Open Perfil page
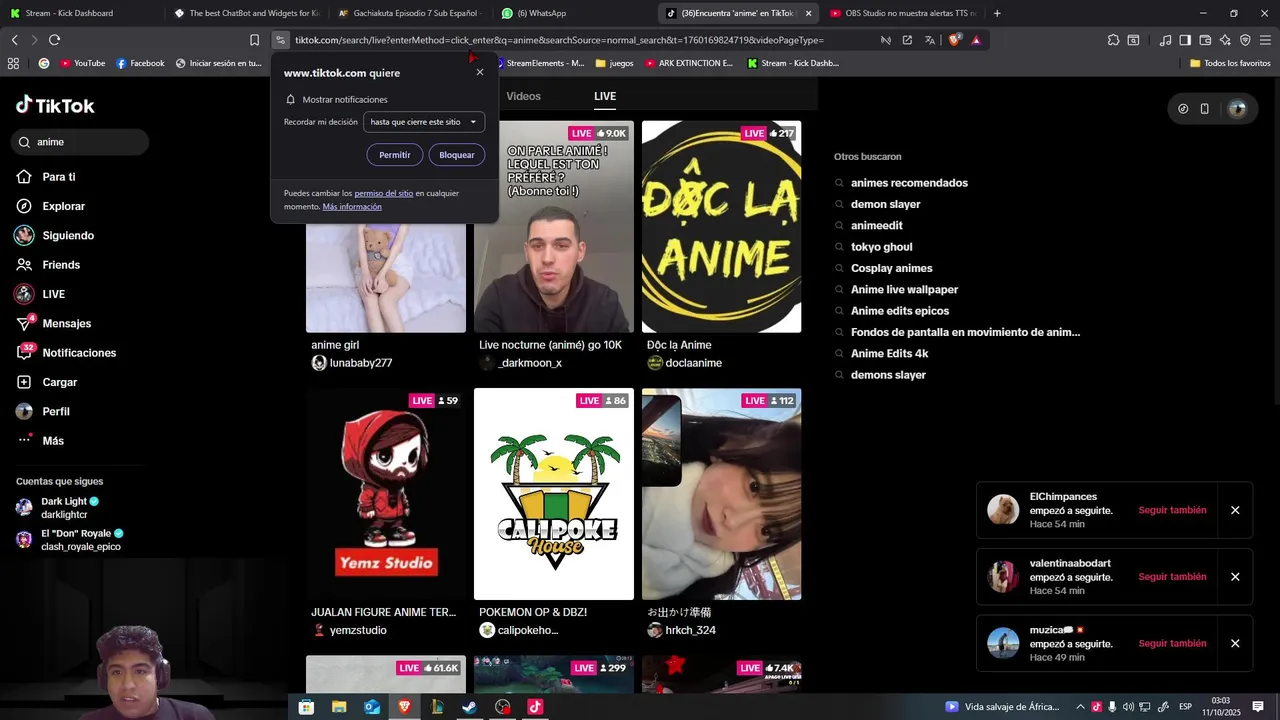The image size is (1280, 720). coord(43,412)
